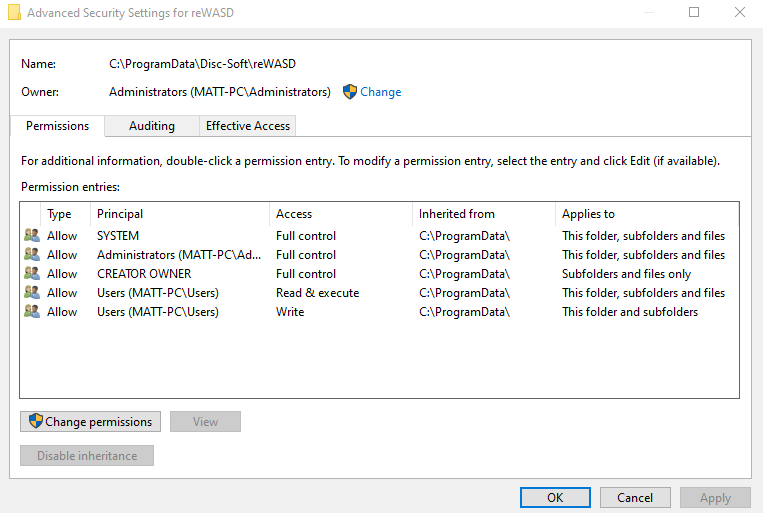Screen dimensions: 763x513
Task: Sort entries by Principal column header
Action: click(180, 214)
